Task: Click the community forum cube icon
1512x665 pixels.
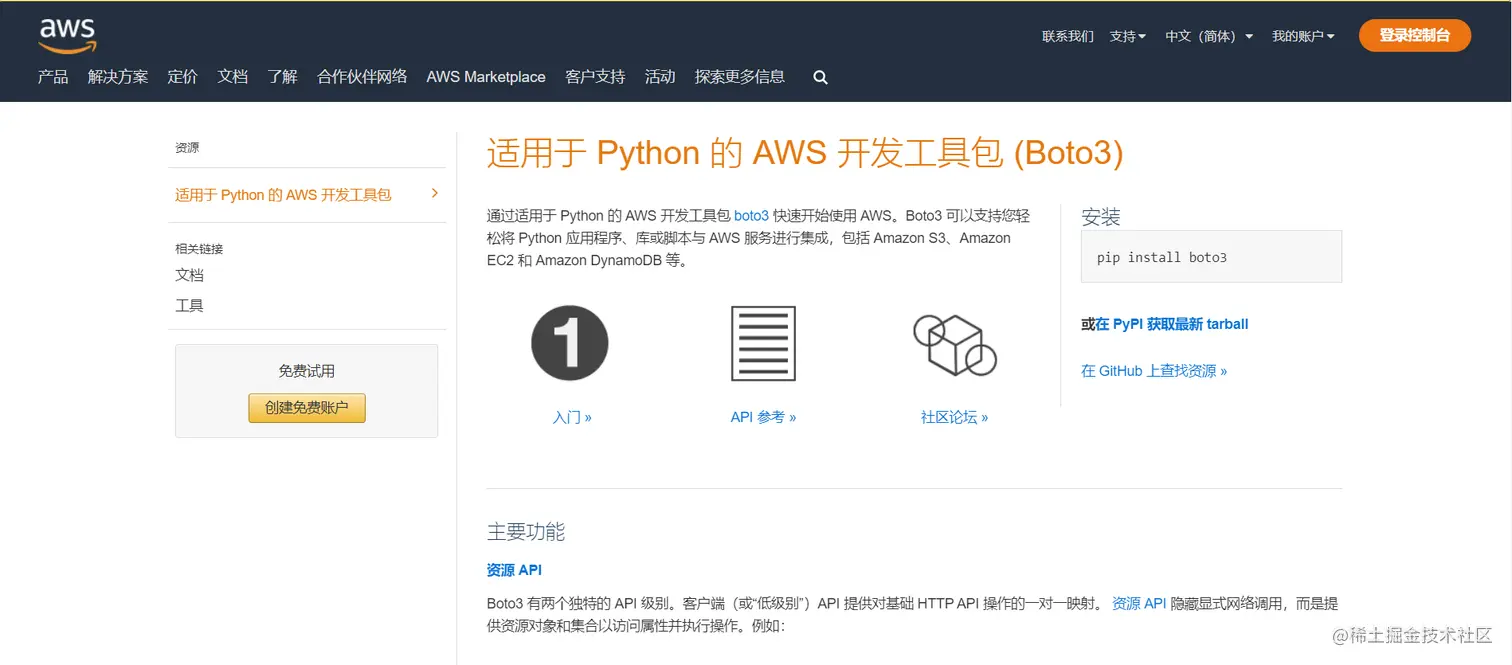Action: (955, 345)
